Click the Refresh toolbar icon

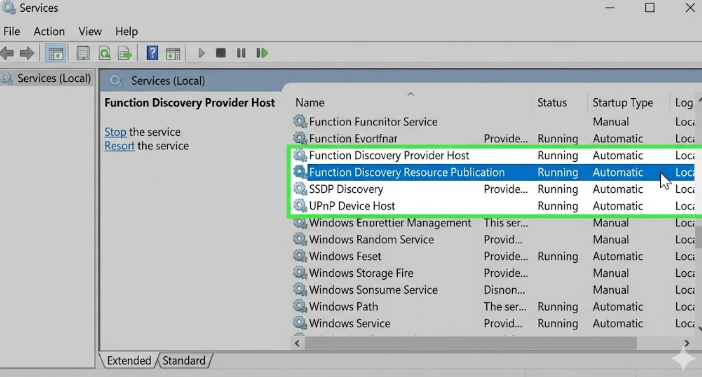coord(105,53)
